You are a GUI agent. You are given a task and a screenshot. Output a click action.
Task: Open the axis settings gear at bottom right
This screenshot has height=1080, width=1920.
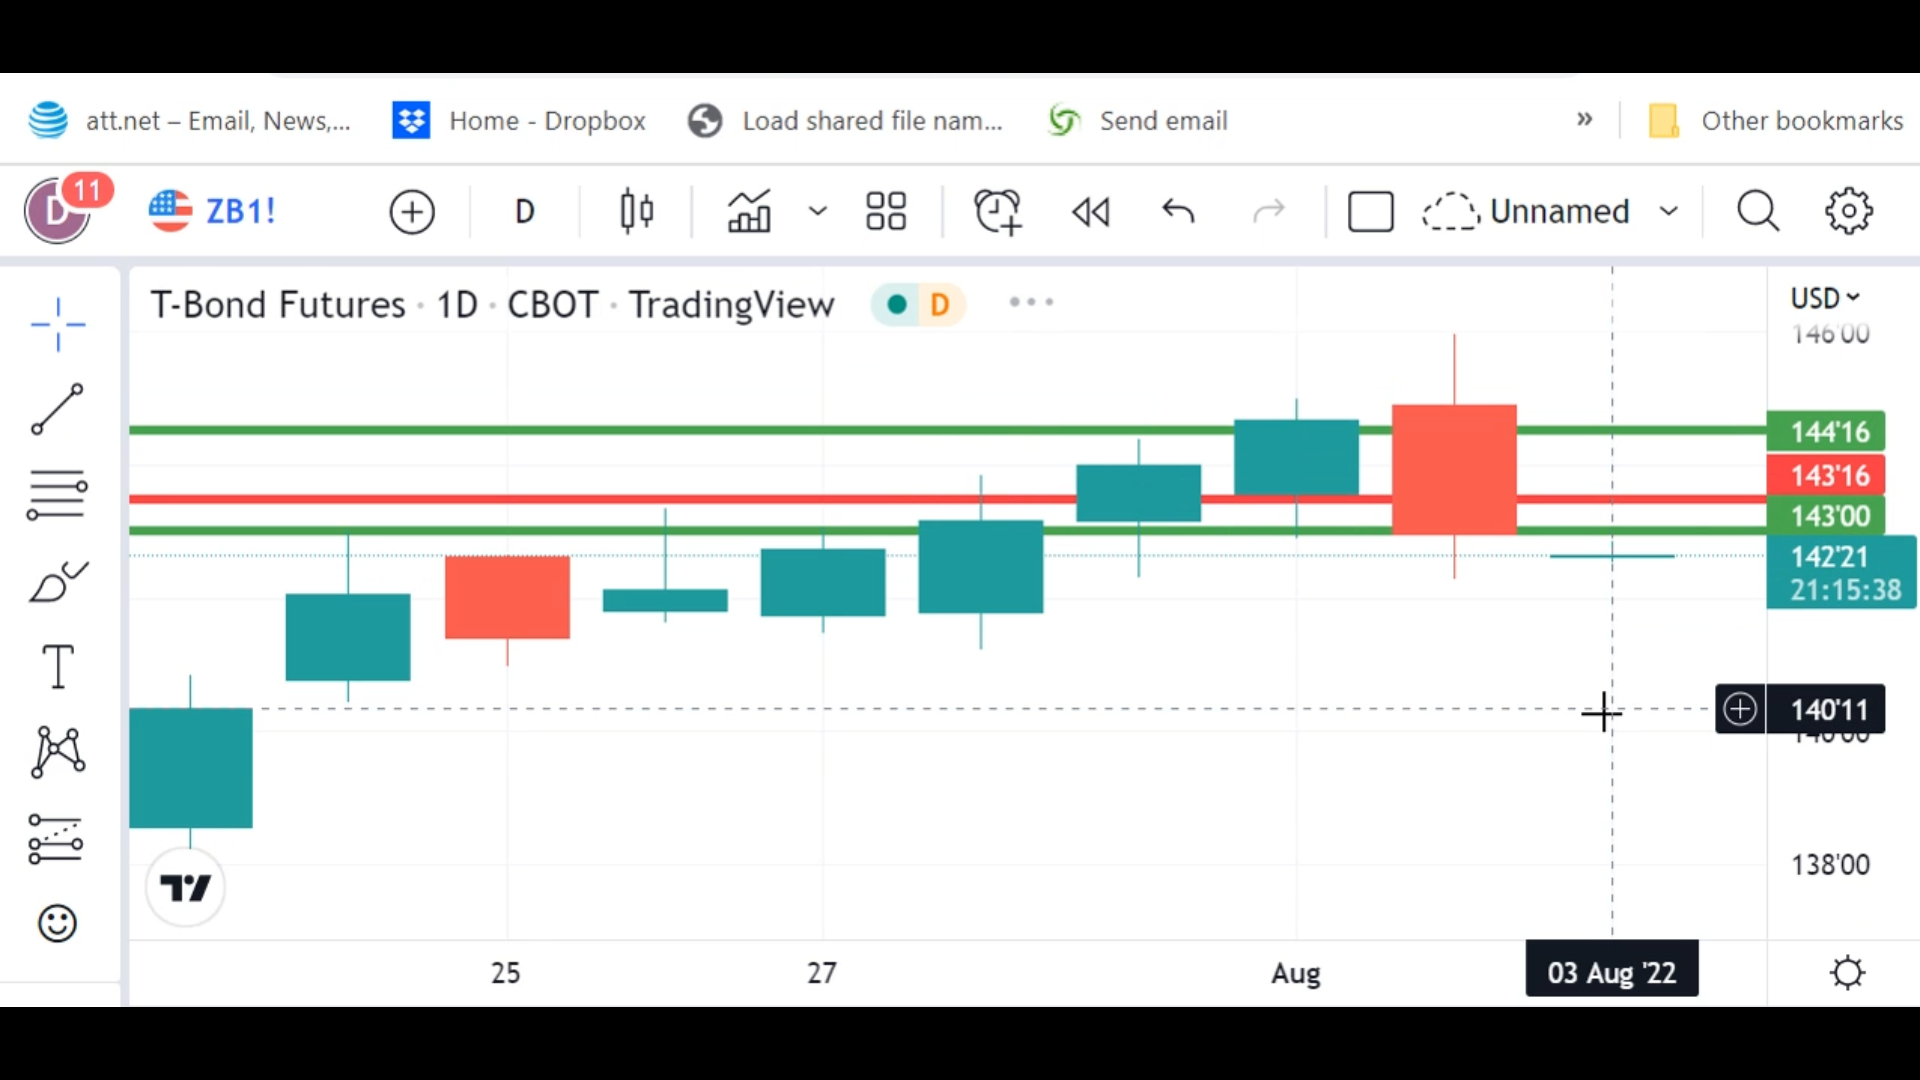[1847, 972]
